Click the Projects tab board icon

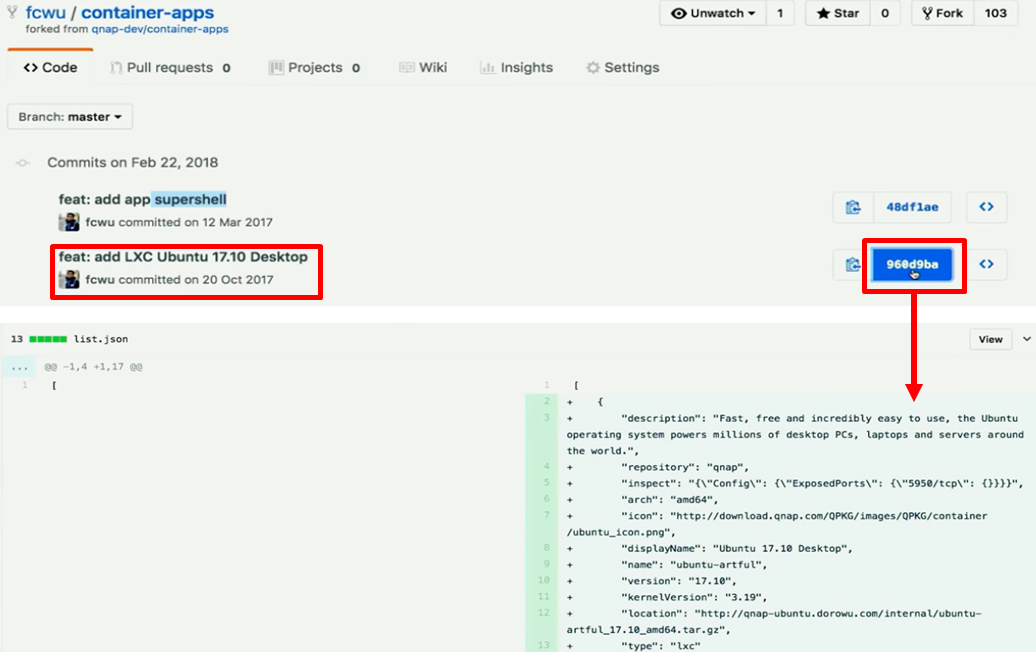(x=276, y=67)
